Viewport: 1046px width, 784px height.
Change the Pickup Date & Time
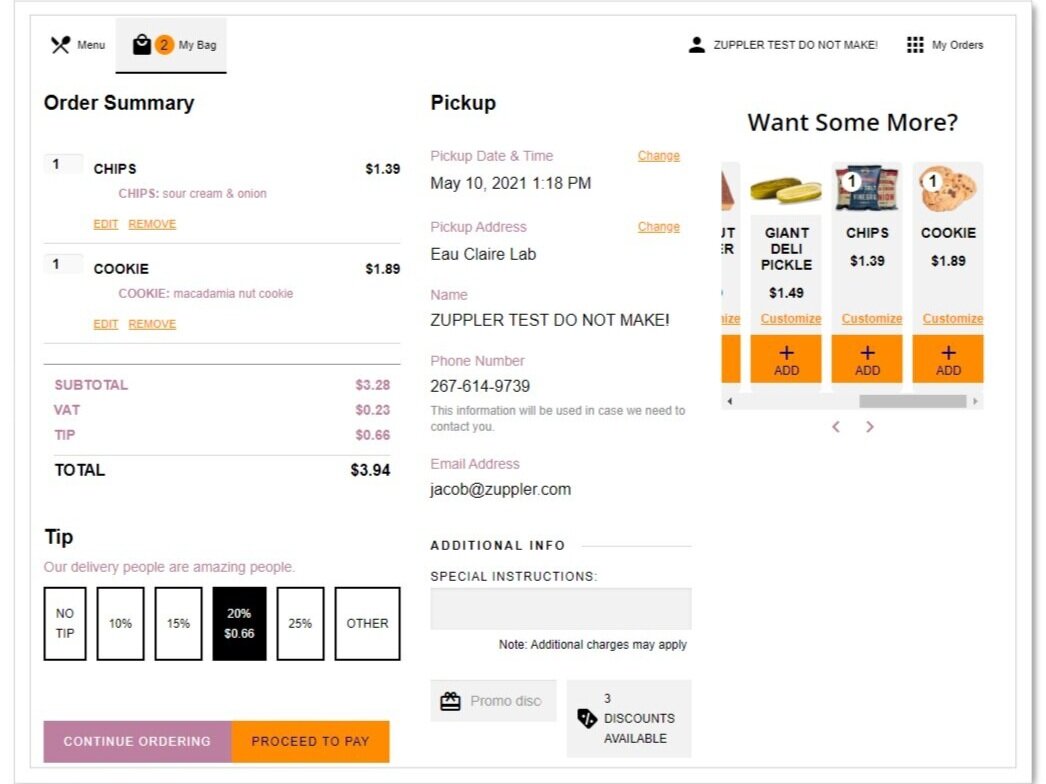pyautogui.click(x=658, y=155)
